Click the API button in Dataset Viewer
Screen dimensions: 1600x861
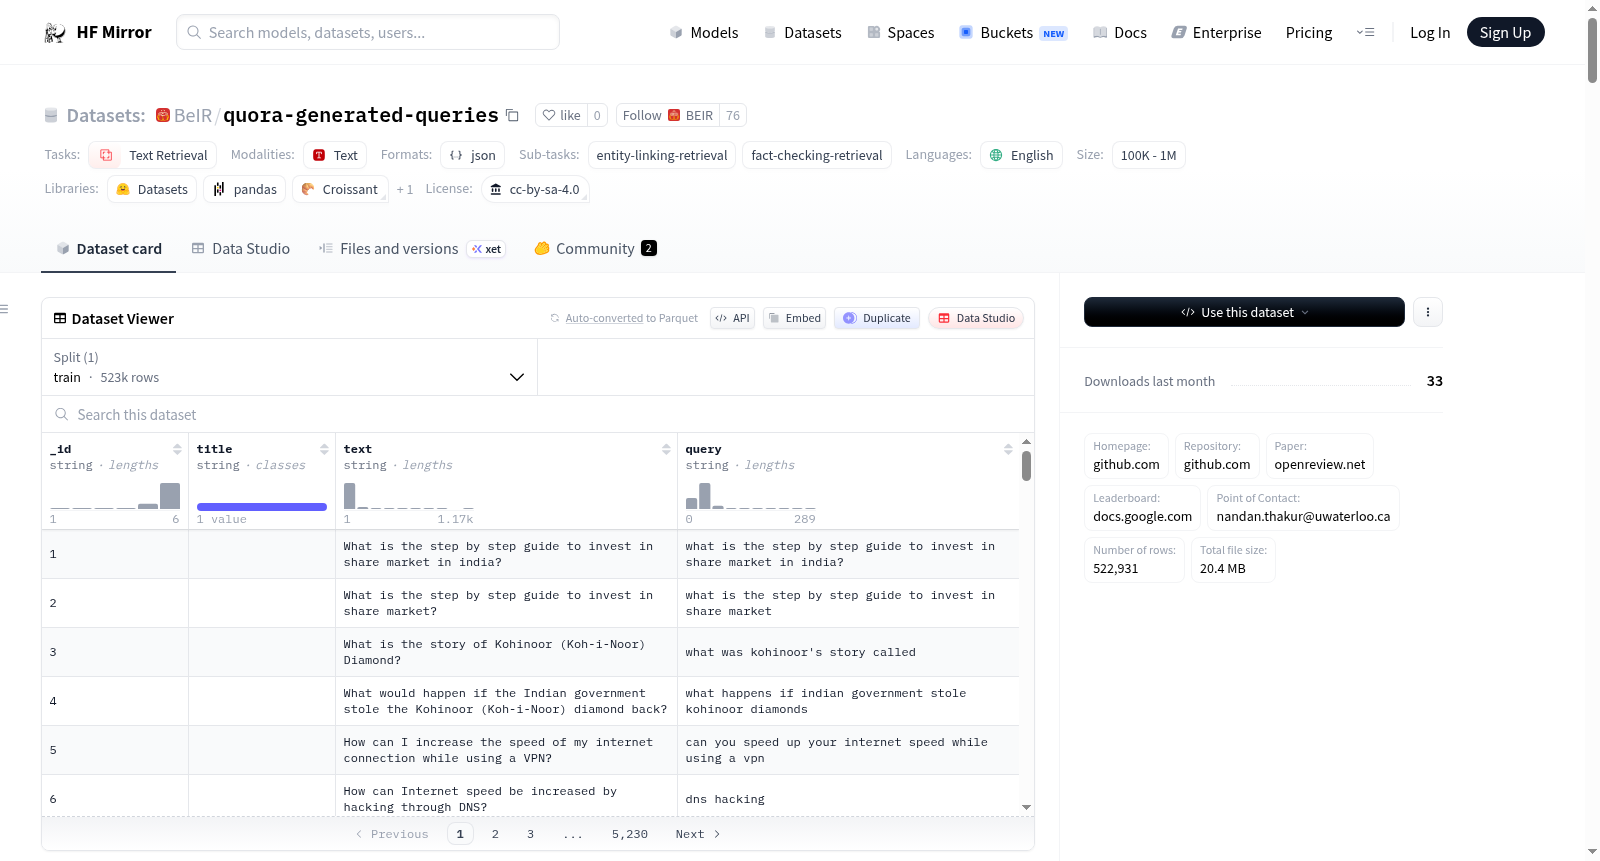pos(732,318)
